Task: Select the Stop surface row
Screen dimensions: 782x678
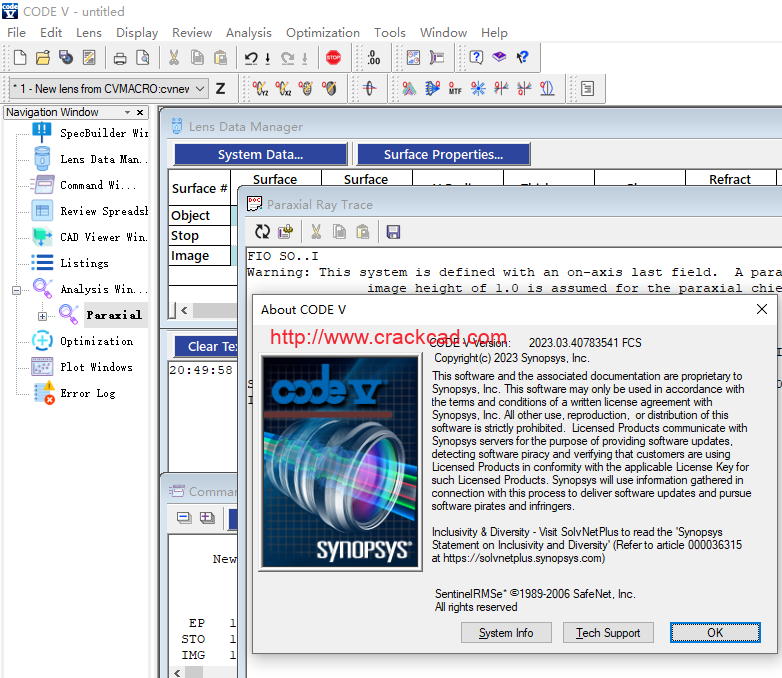Action: tap(199, 235)
